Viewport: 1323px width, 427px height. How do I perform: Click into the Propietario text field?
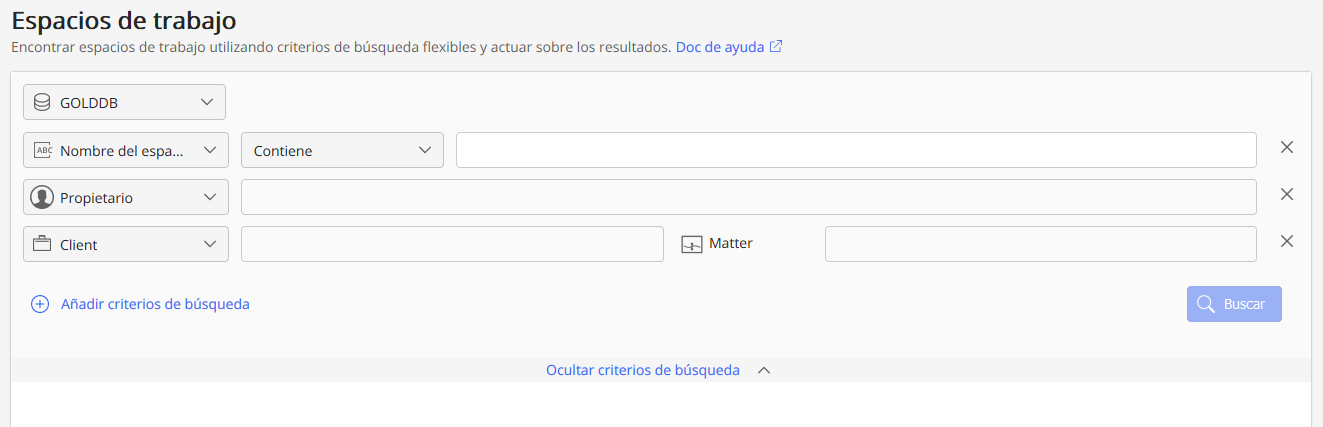pyautogui.click(x=748, y=197)
